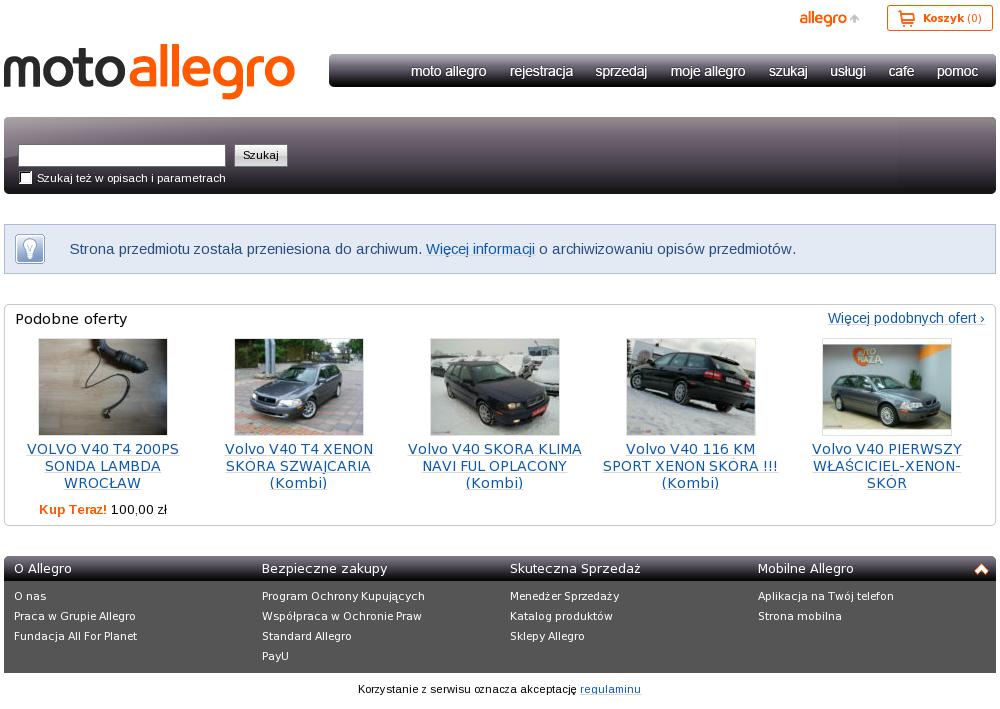Click the Szukaj search button
Viewport: 1000px width, 709px height.
click(261, 156)
